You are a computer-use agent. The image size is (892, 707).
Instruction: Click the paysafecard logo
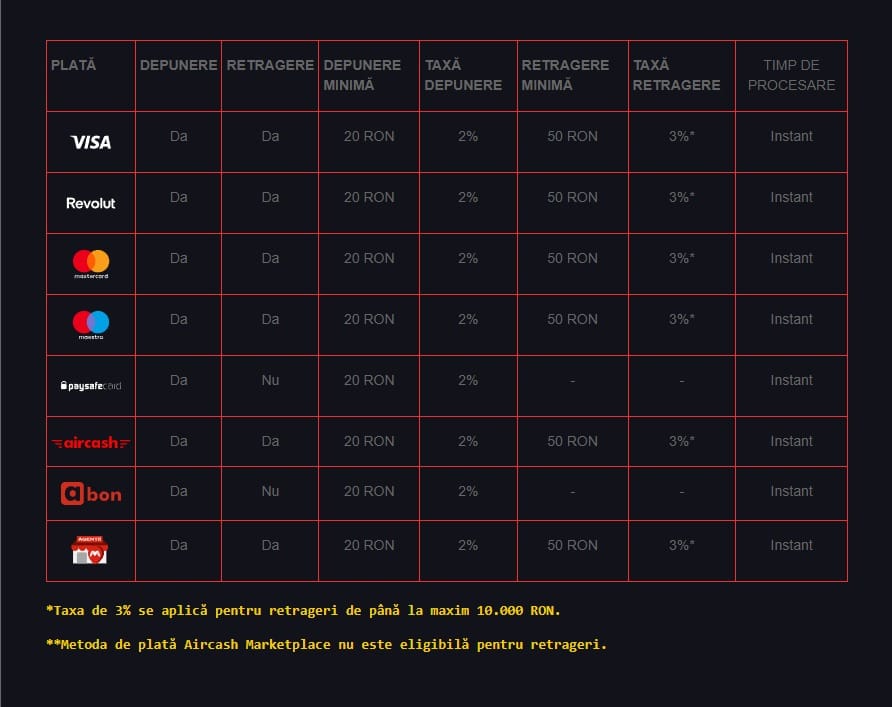click(91, 385)
